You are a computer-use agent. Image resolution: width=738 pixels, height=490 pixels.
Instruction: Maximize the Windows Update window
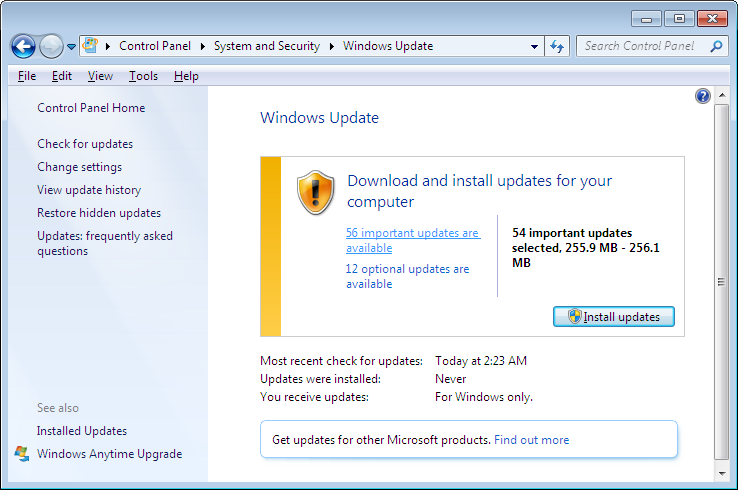click(679, 19)
